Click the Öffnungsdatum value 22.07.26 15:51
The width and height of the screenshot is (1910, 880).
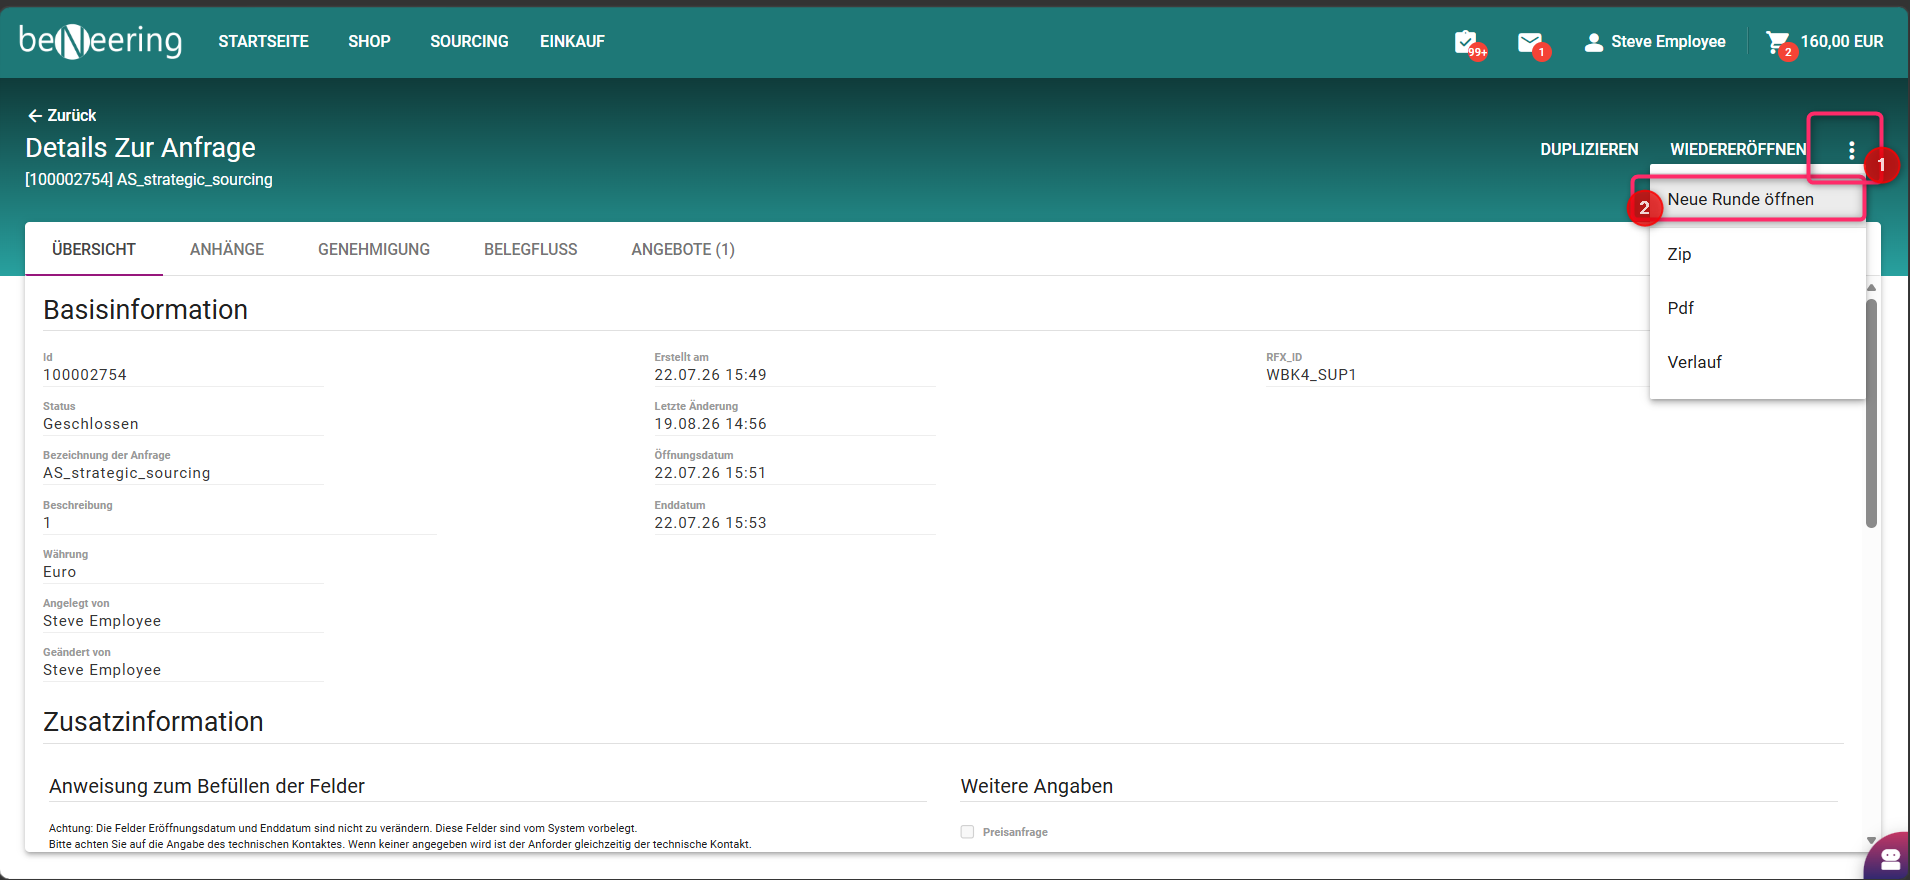click(710, 473)
